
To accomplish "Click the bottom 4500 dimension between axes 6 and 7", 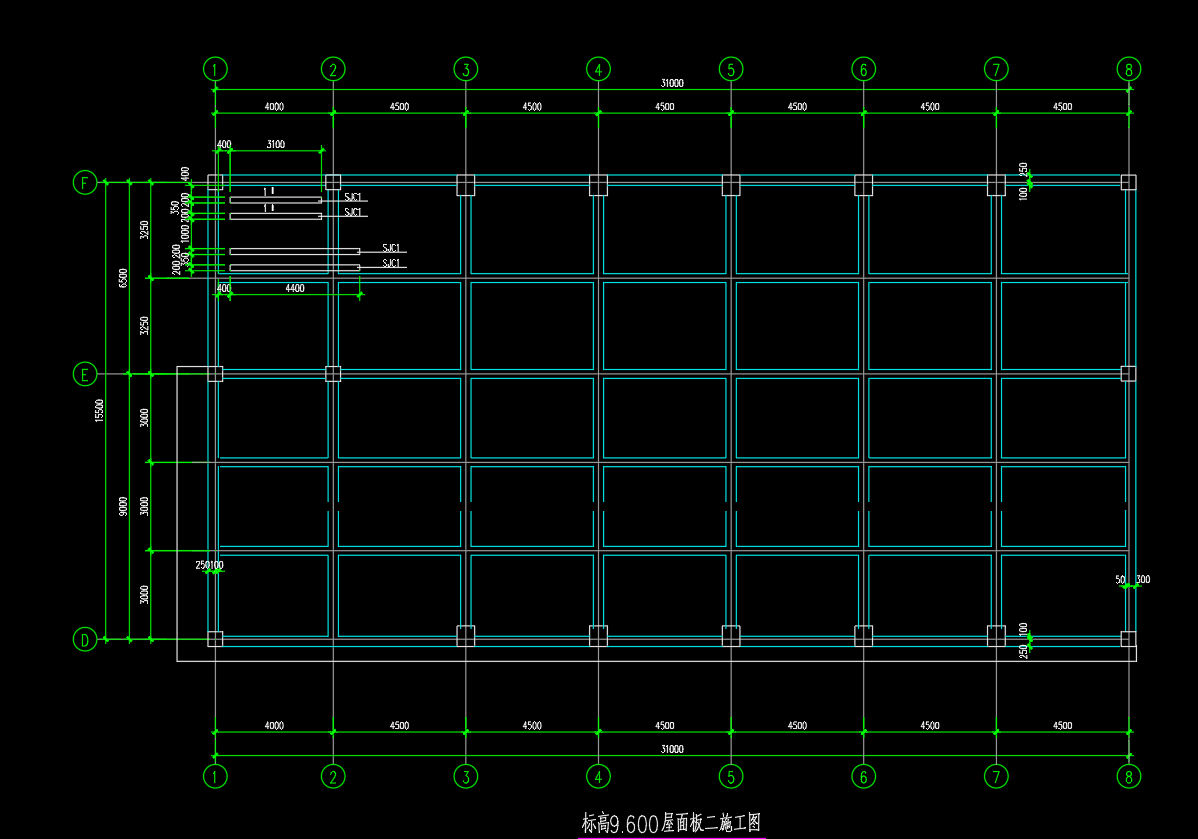I will click(x=930, y=726).
